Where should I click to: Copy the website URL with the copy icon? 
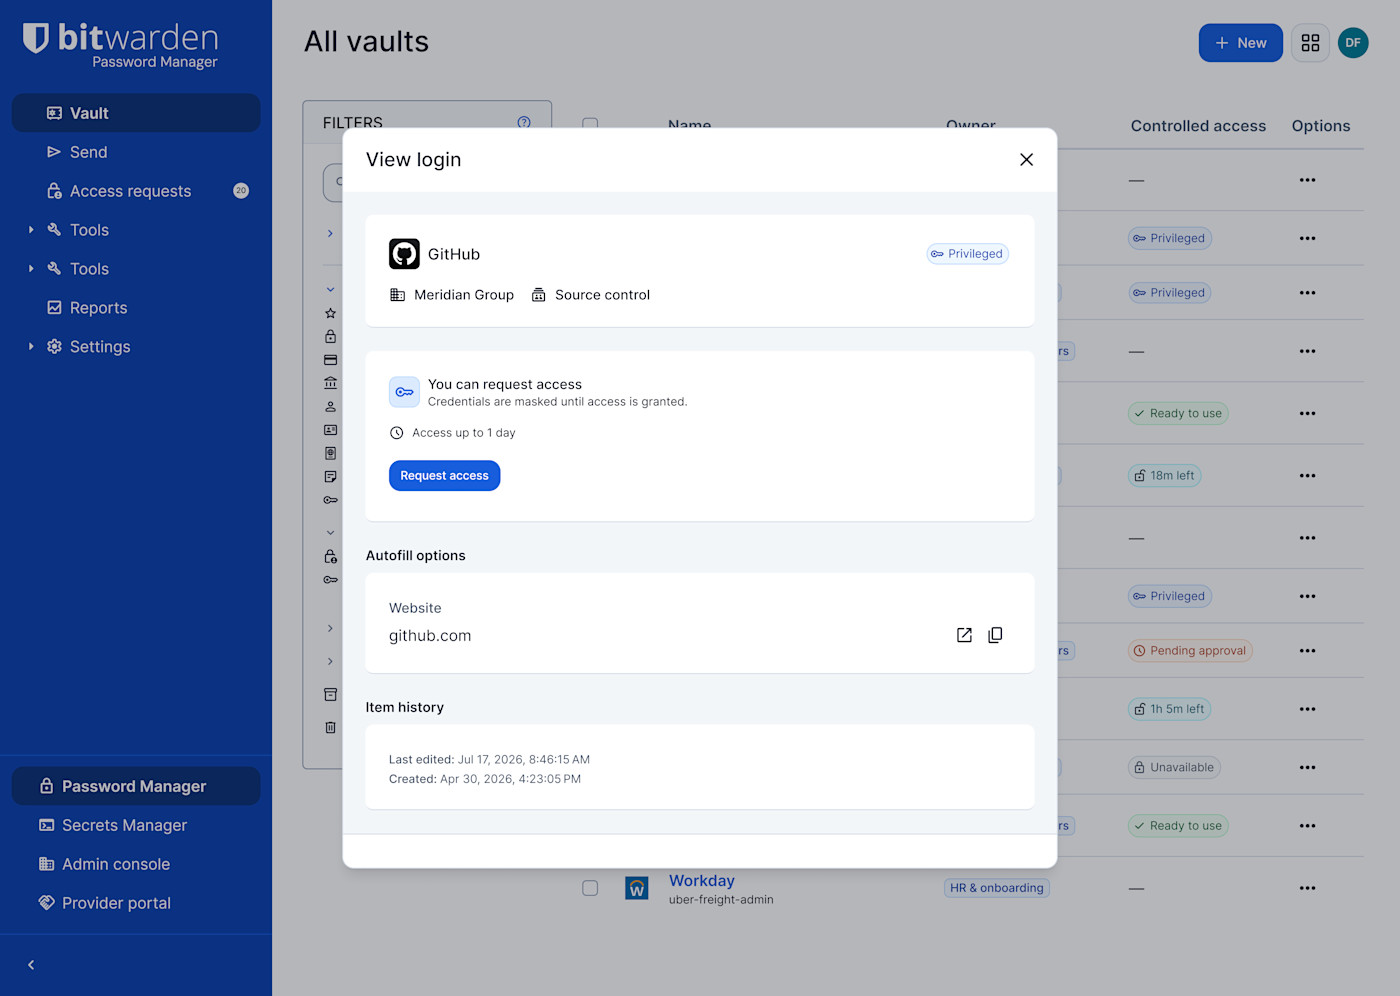coord(995,635)
